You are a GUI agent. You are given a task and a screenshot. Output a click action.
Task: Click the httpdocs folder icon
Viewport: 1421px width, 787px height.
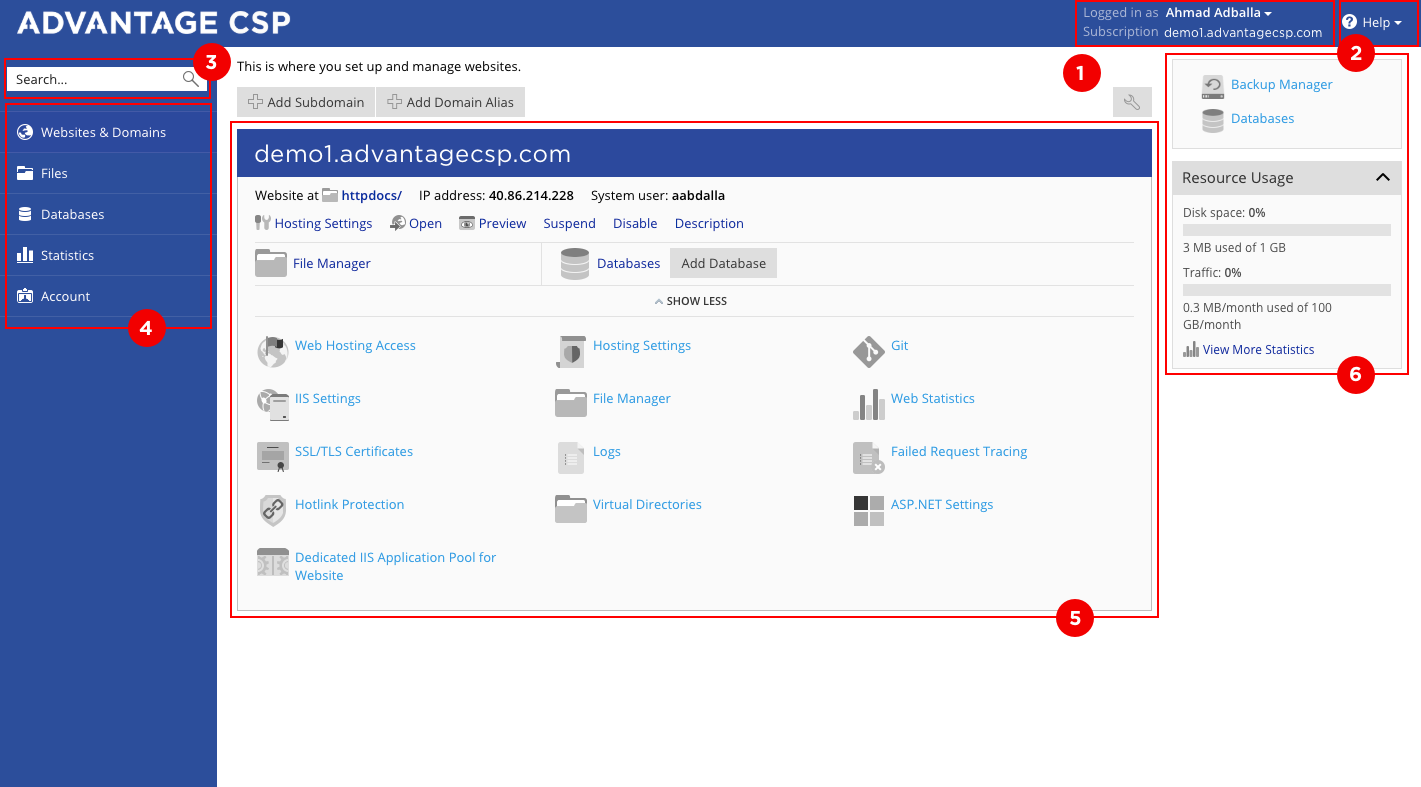(330, 195)
